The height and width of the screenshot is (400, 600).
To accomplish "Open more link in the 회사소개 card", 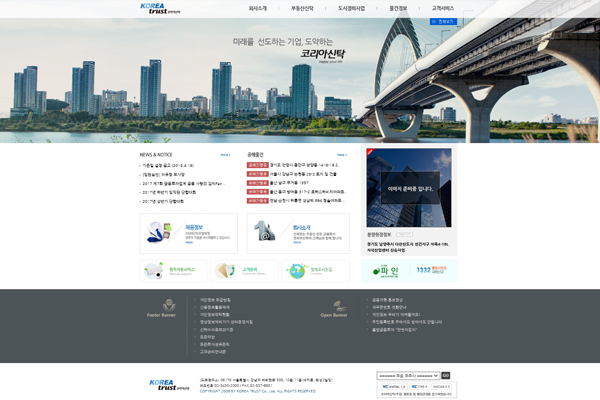I will coord(297,242).
